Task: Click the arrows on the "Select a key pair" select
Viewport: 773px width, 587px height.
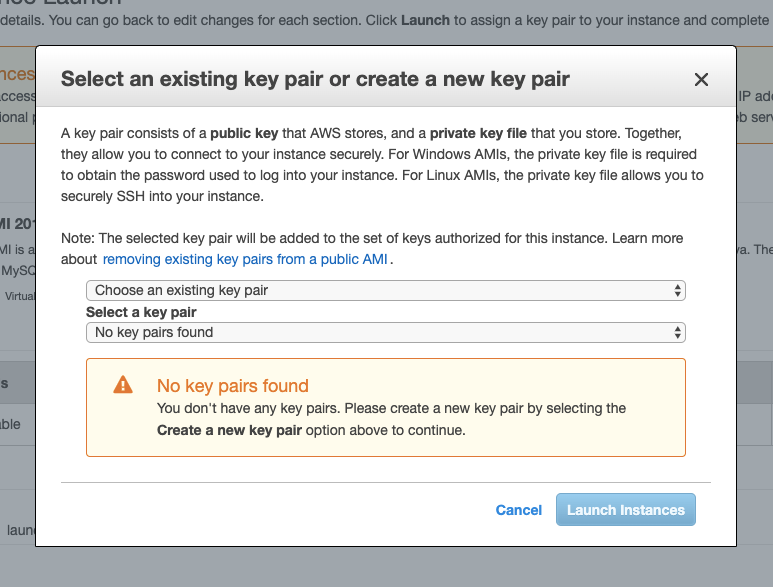Action: (x=678, y=332)
